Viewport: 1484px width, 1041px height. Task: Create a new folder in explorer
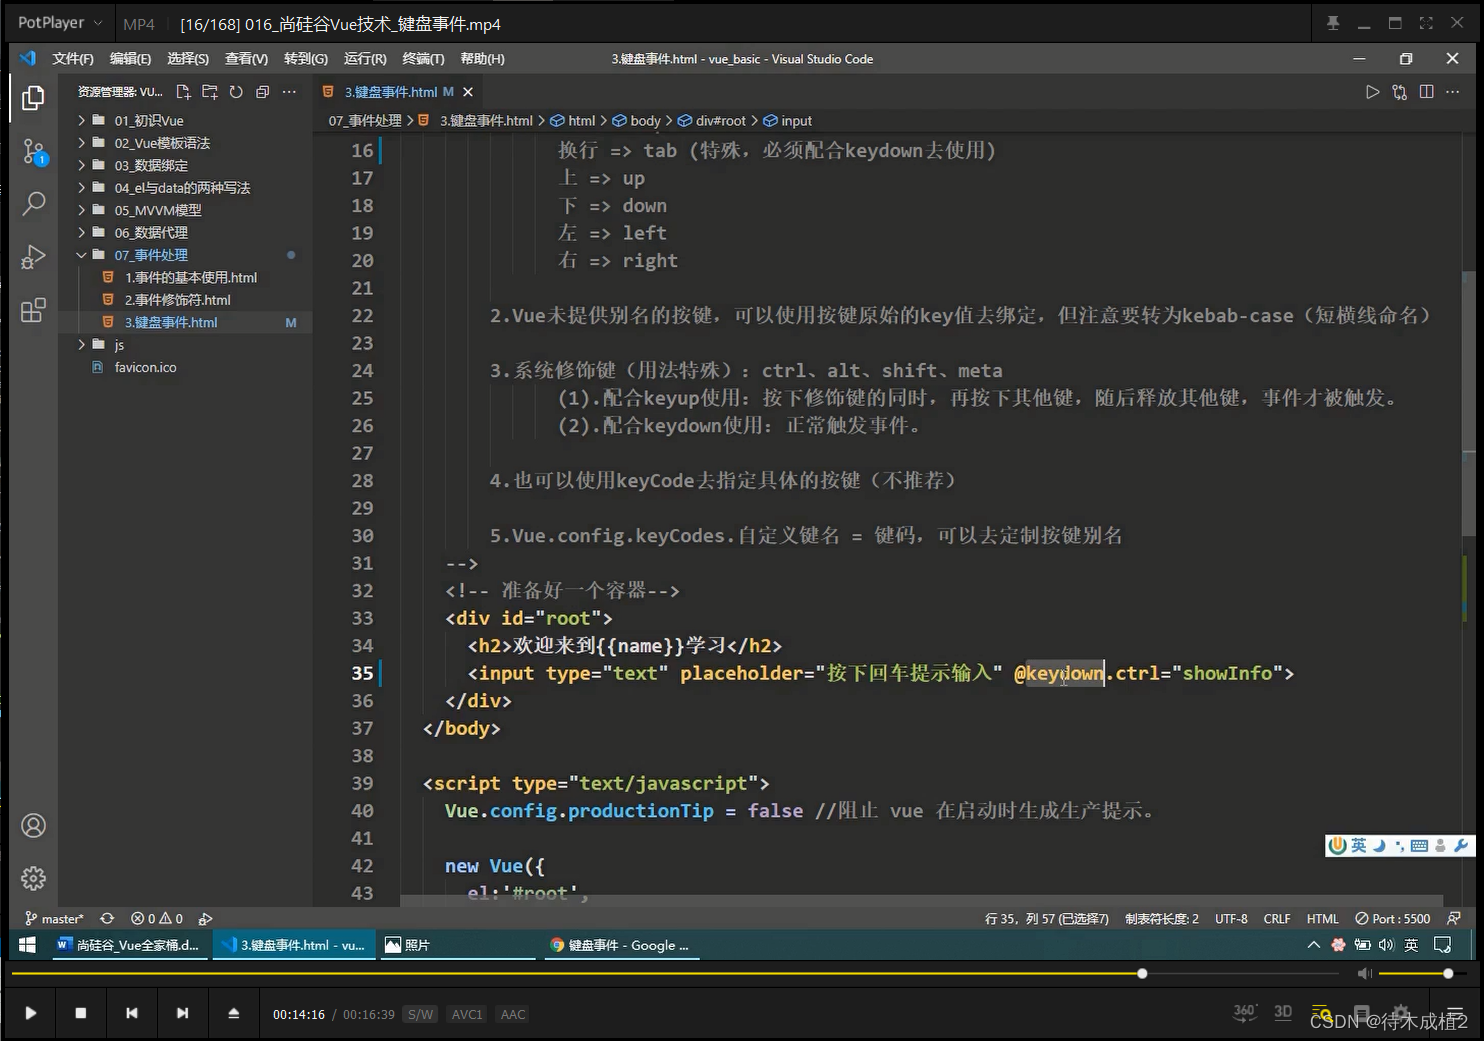[x=209, y=92]
